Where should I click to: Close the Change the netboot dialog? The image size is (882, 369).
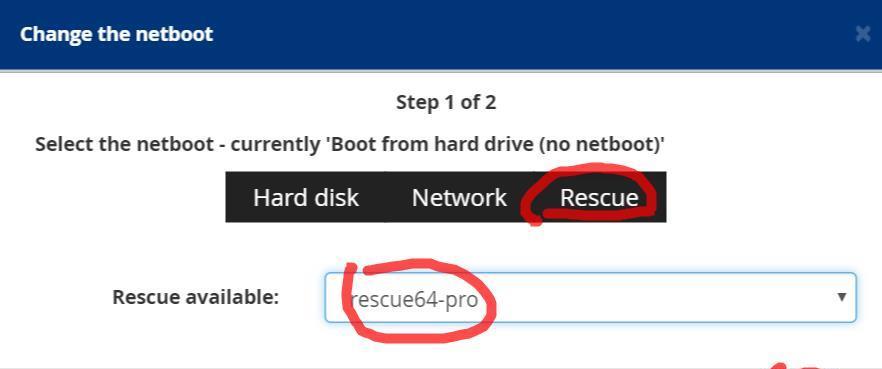coord(863,34)
